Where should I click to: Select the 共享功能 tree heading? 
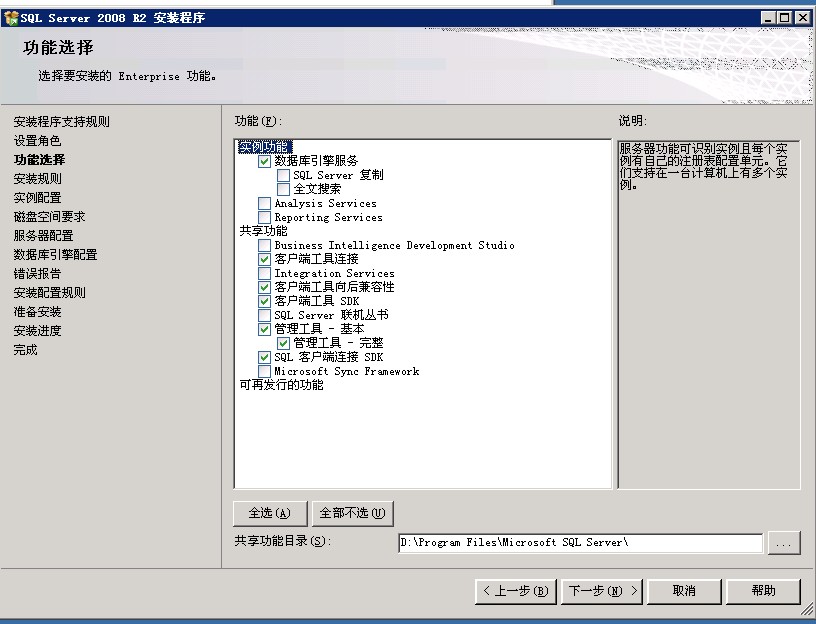(x=263, y=231)
